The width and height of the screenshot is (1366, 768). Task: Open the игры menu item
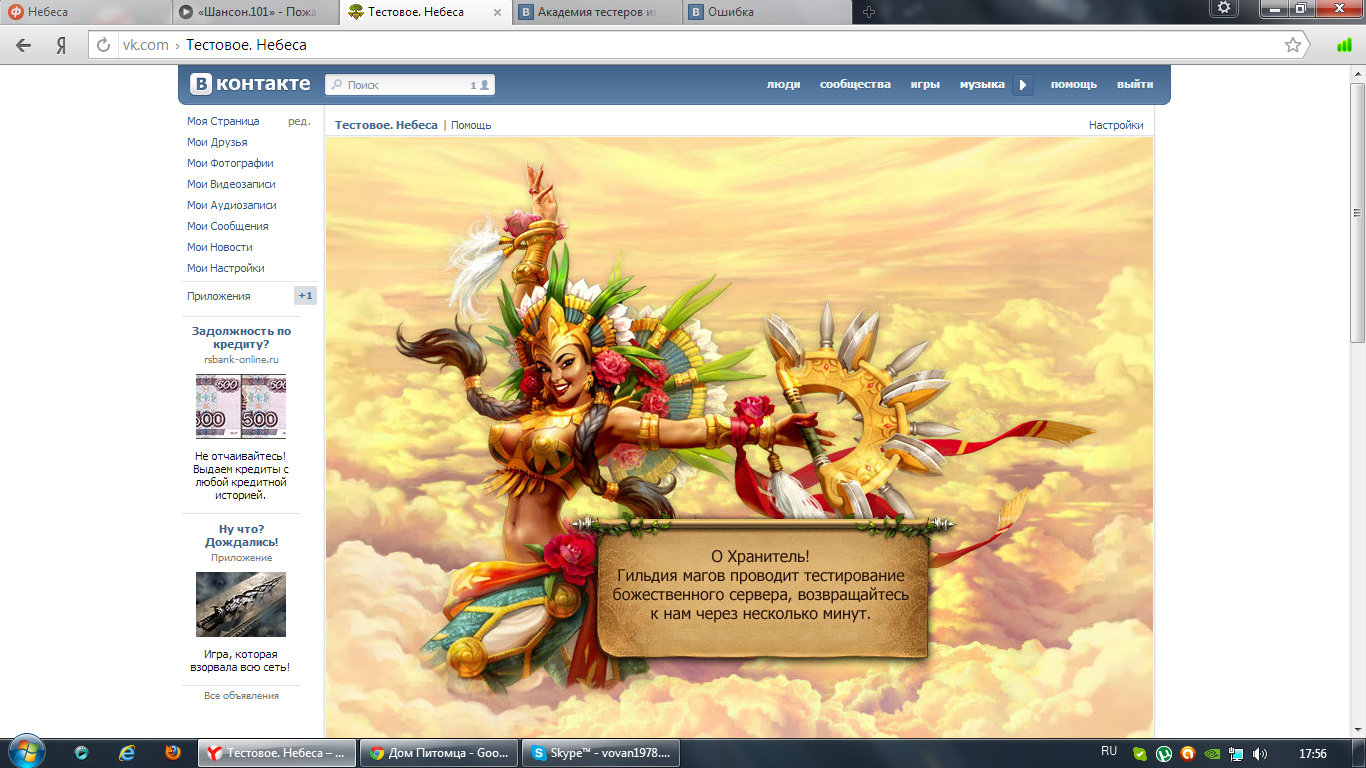(925, 85)
